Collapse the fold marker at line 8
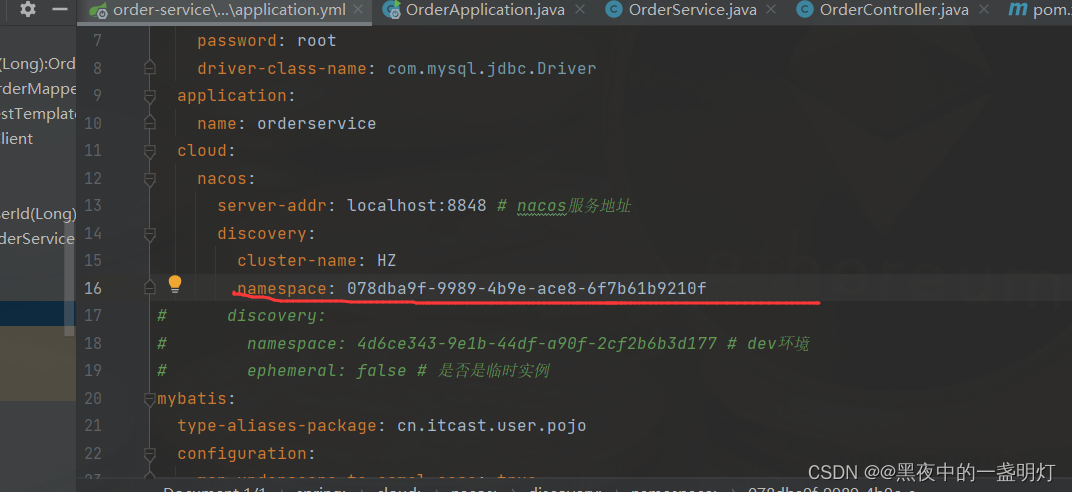 tap(150, 68)
